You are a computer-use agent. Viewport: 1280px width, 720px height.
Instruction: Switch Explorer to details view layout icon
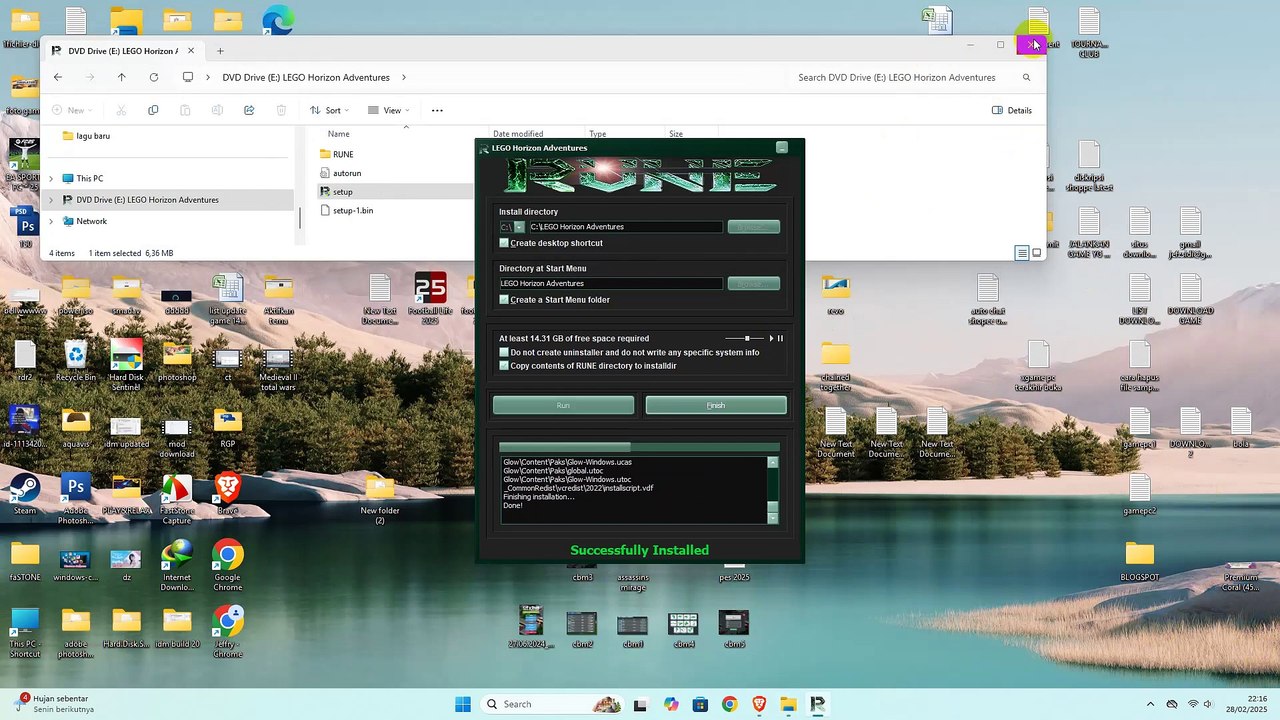pyautogui.click(x=1022, y=253)
